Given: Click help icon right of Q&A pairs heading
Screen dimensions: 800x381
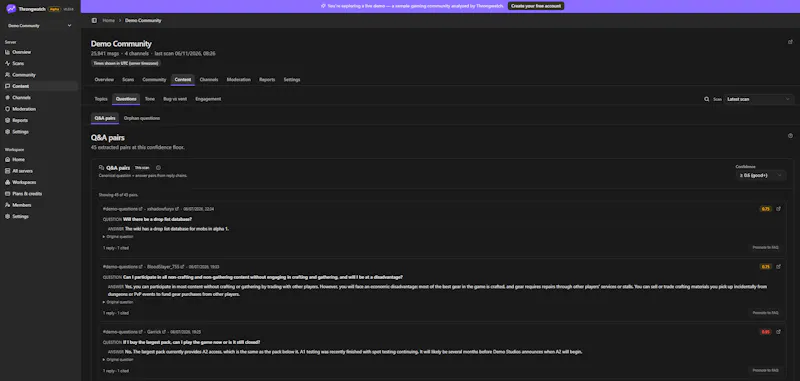Looking at the screenshot, I should pos(790,136).
